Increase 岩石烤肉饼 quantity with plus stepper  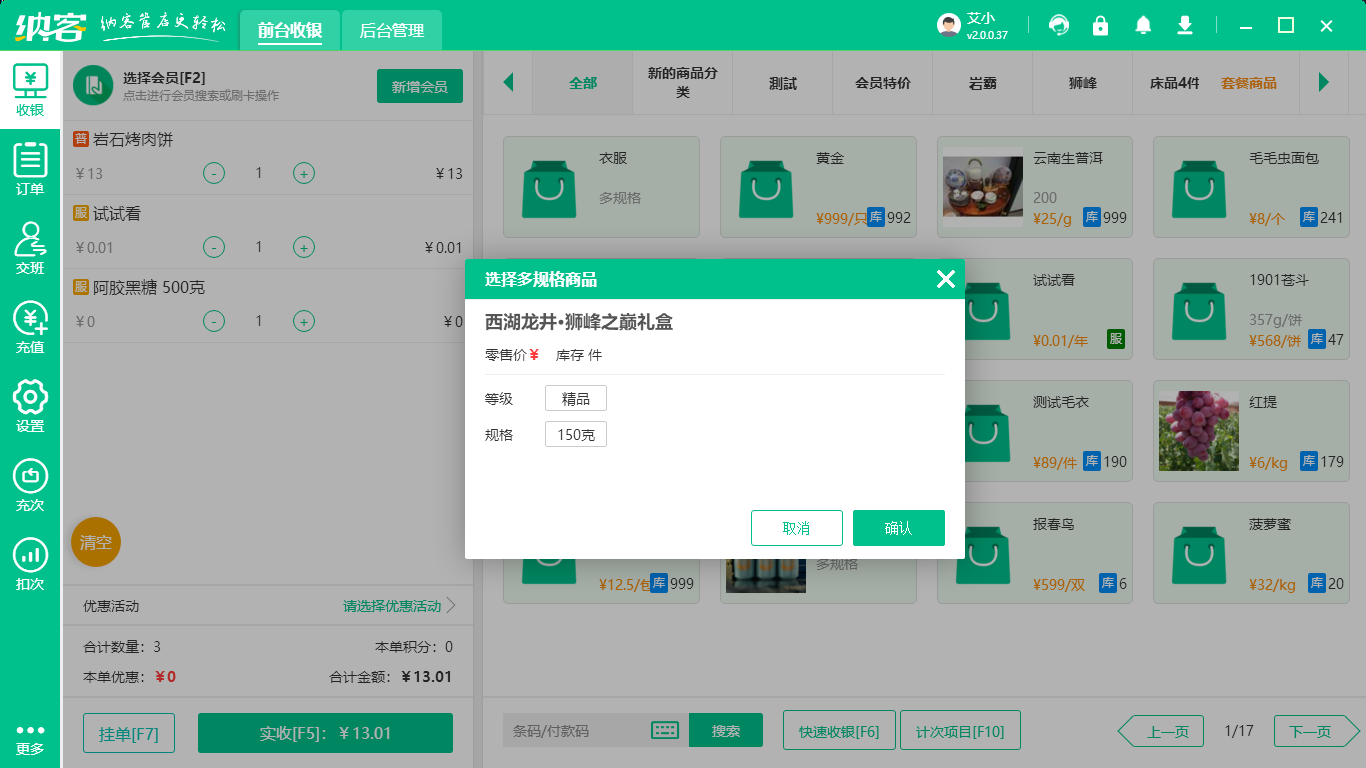[303, 172]
